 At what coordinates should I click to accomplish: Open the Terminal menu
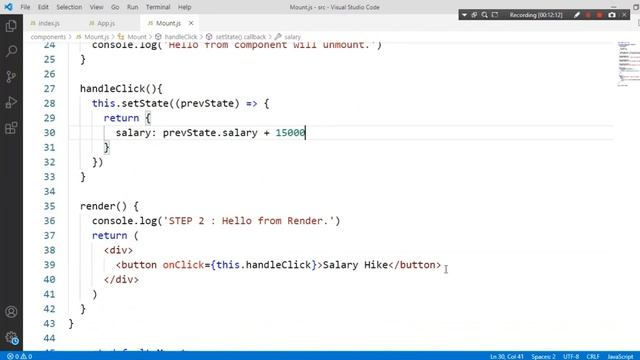(x=158, y=7)
